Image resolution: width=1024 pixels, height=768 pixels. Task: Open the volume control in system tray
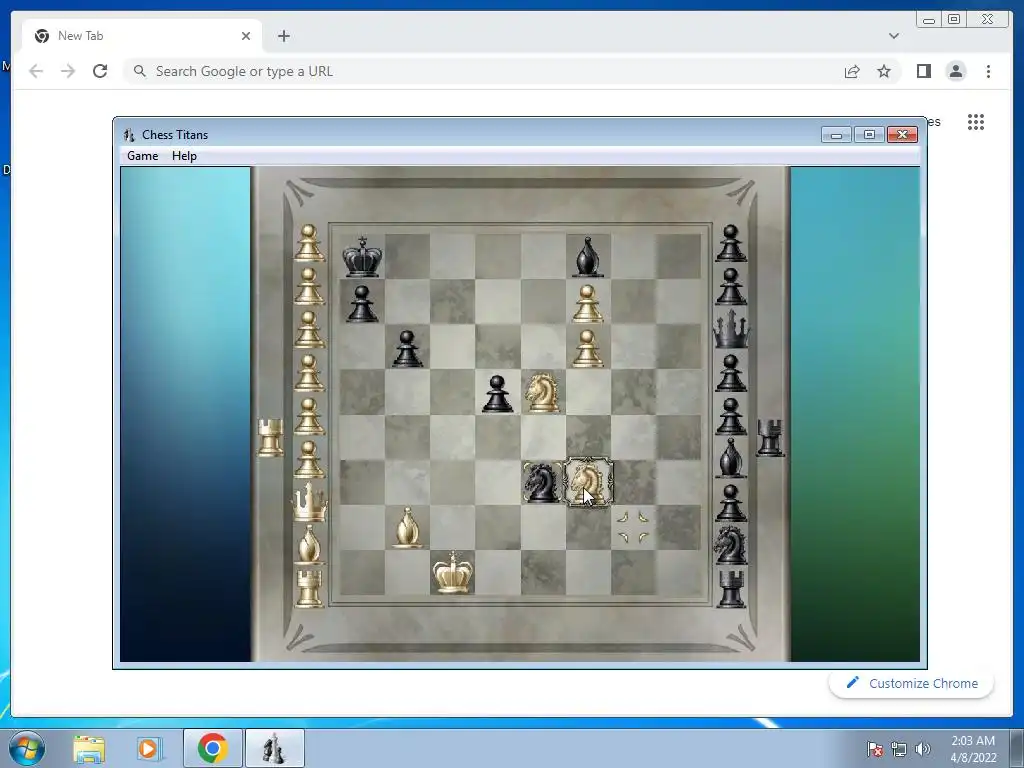(923, 749)
